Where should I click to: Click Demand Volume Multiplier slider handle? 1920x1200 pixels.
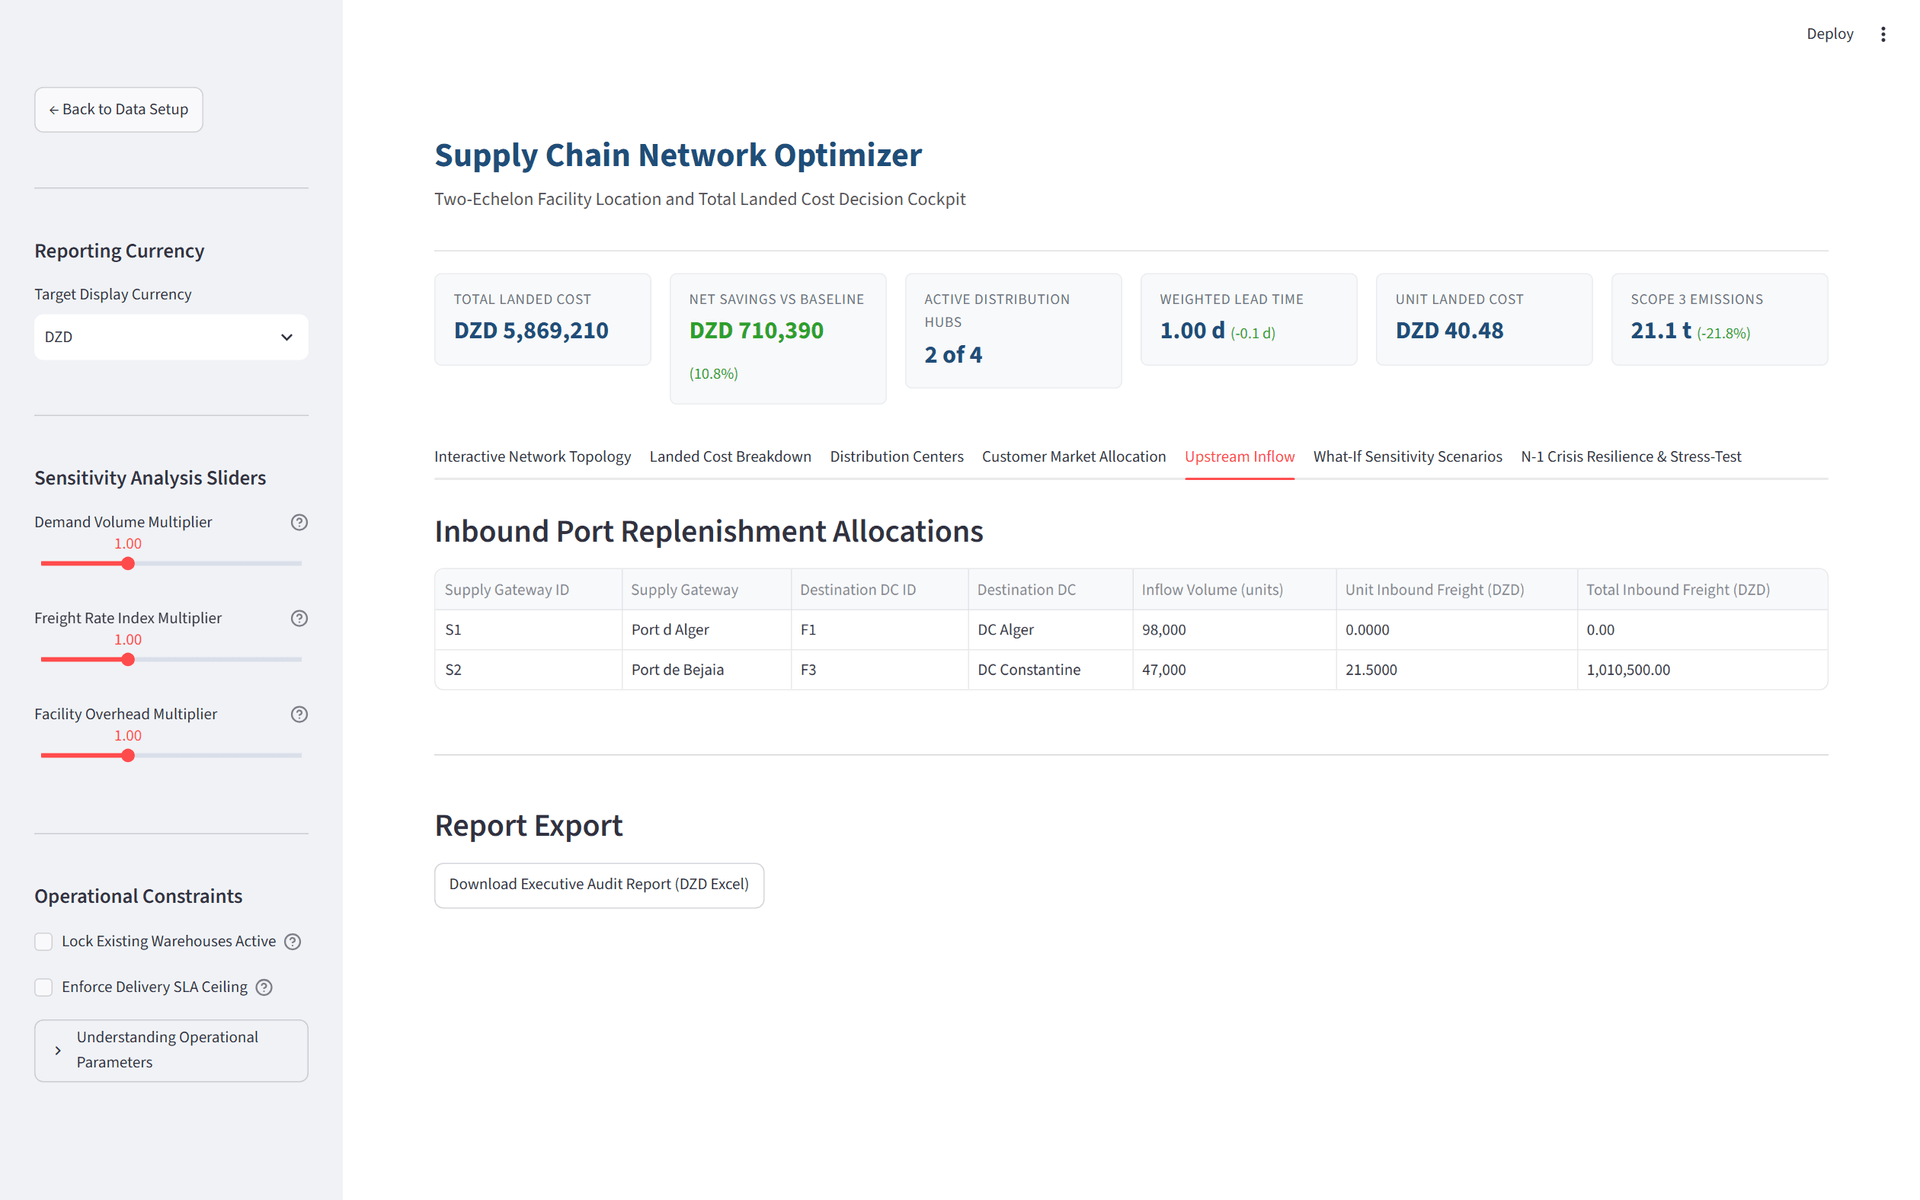point(128,563)
